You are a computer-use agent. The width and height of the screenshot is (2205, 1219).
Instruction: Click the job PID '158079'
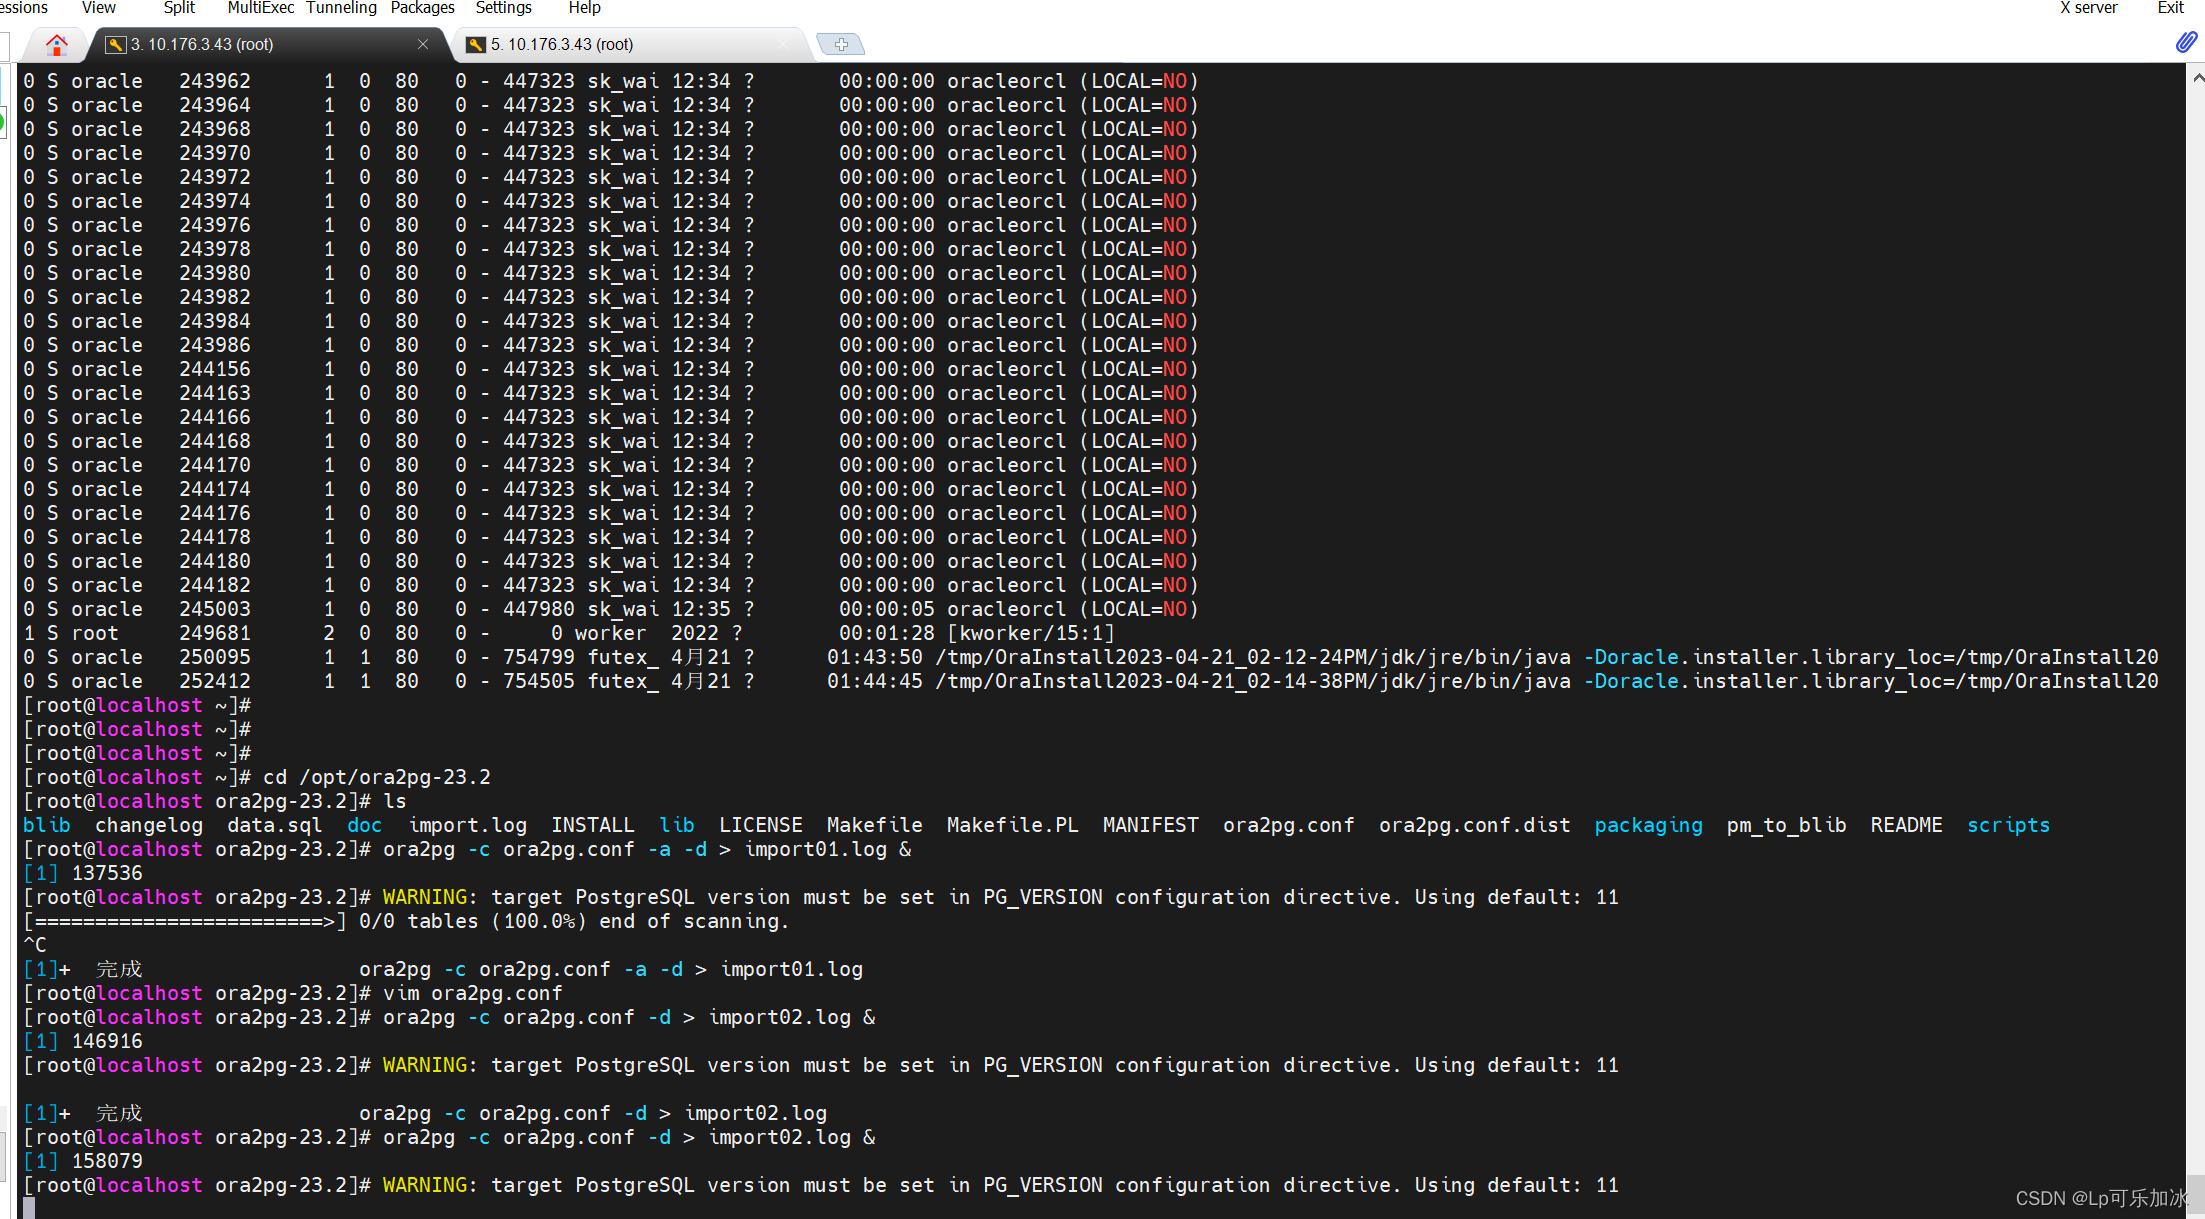(x=107, y=1161)
